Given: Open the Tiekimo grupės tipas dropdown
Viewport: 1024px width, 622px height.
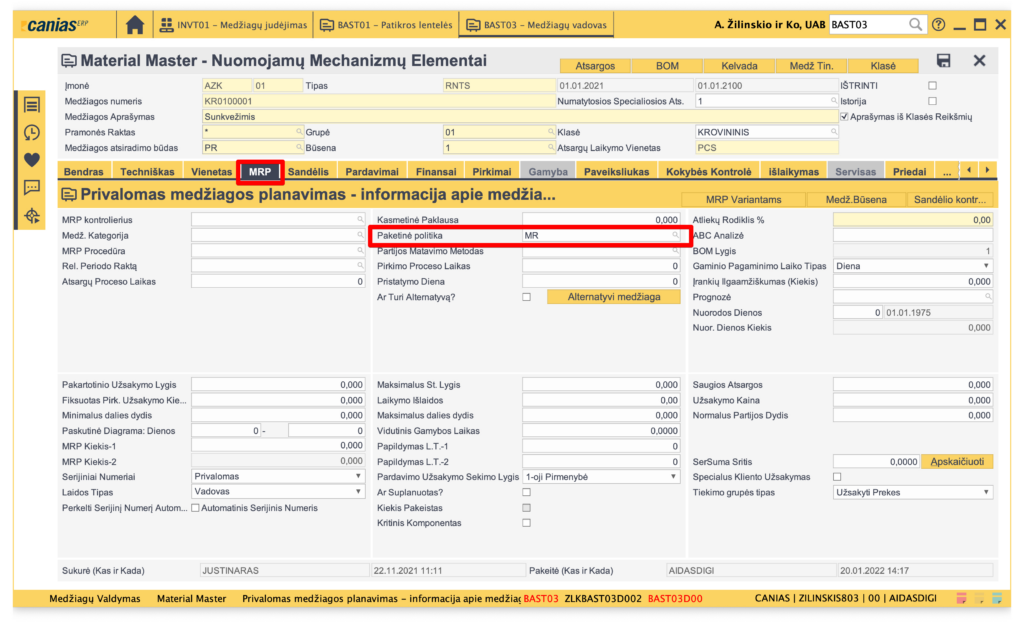Looking at the screenshot, I should point(912,492).
